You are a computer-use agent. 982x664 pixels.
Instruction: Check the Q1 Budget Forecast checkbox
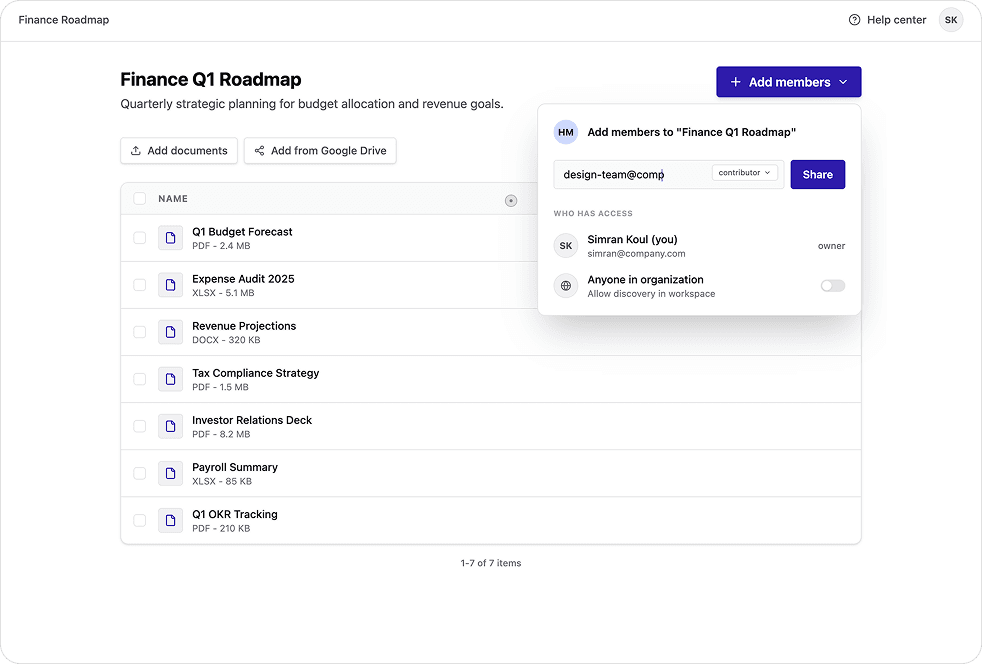pyautogui.click(x=140, y=238)
